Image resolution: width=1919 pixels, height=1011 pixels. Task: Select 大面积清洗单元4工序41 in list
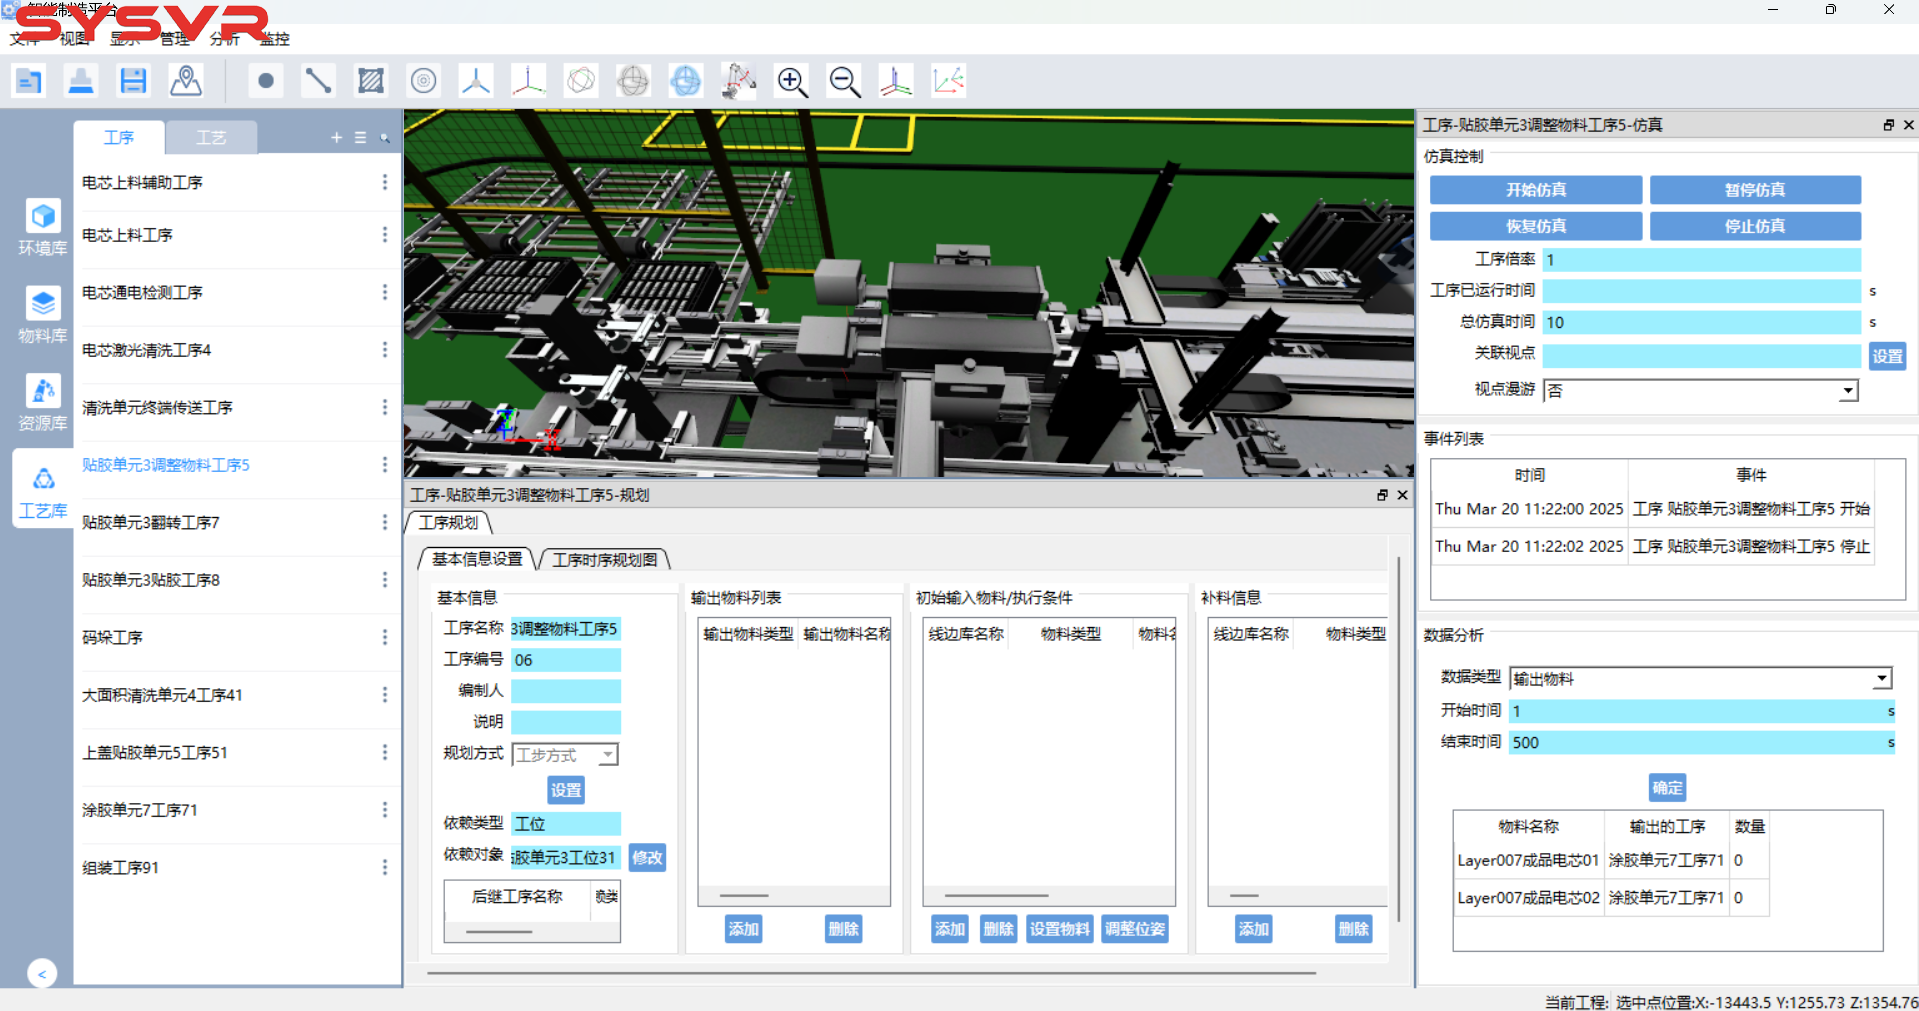point(162,695)
